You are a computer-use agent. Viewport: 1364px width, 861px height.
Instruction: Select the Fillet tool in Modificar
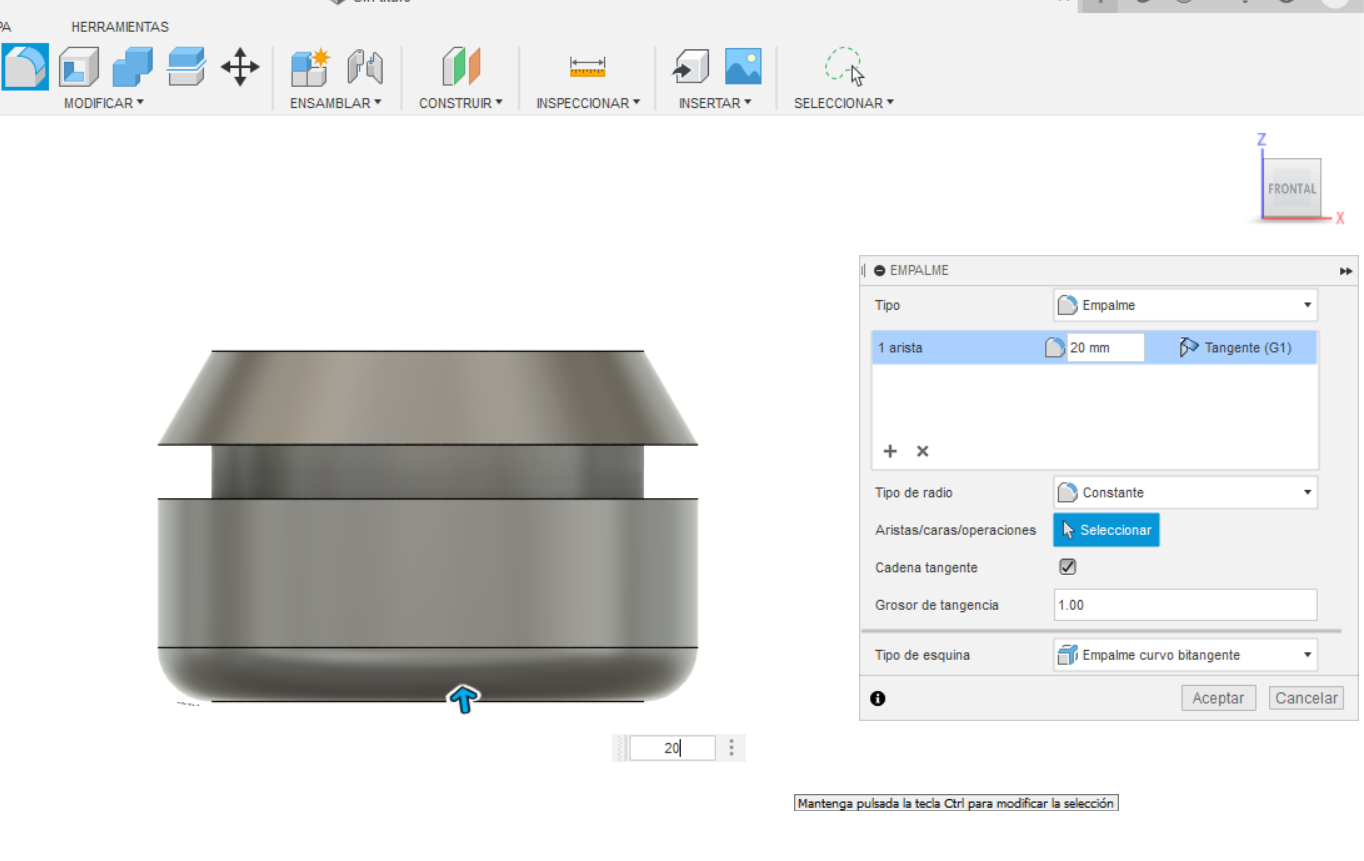(x=25, y=67)
